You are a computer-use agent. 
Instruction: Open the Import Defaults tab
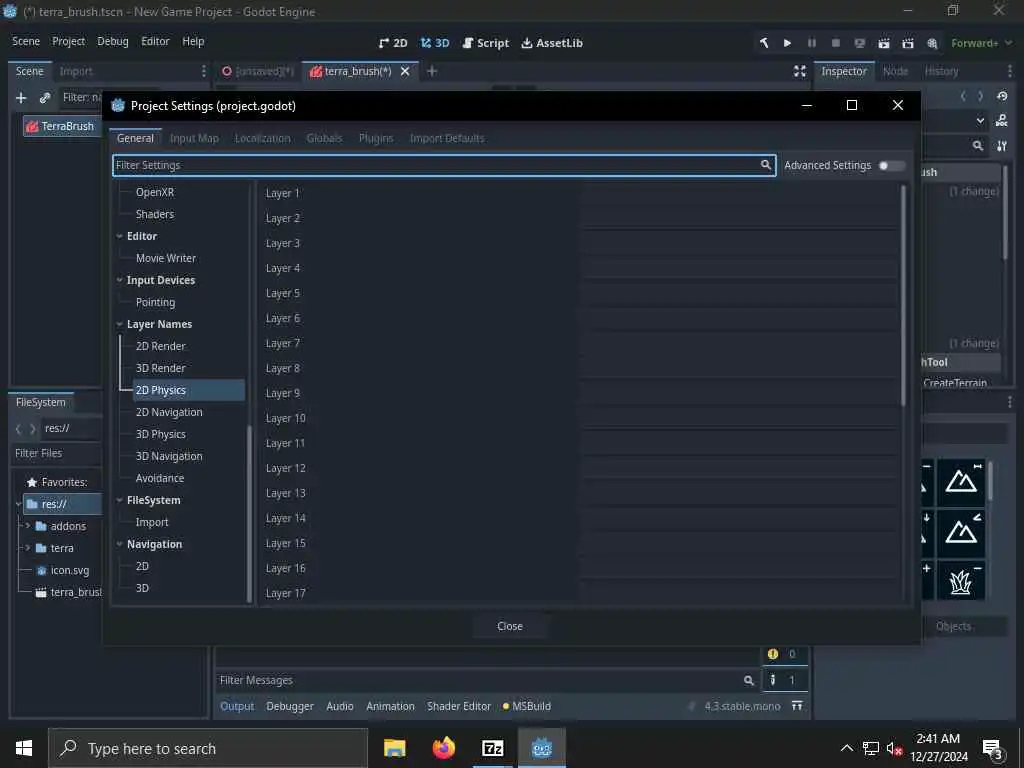(447, 138)
